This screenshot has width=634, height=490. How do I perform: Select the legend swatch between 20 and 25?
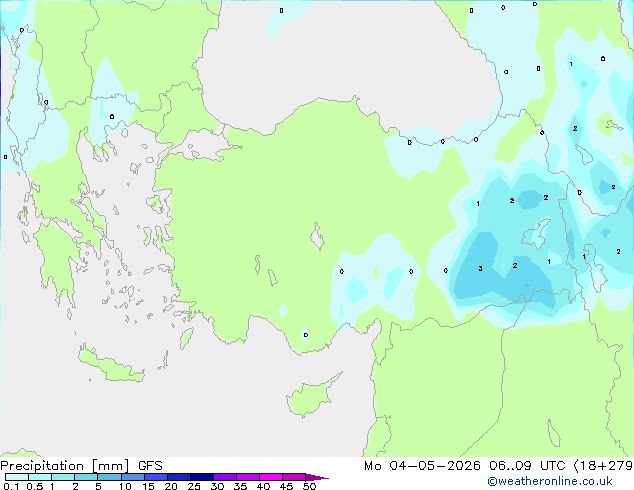[179, 477]
